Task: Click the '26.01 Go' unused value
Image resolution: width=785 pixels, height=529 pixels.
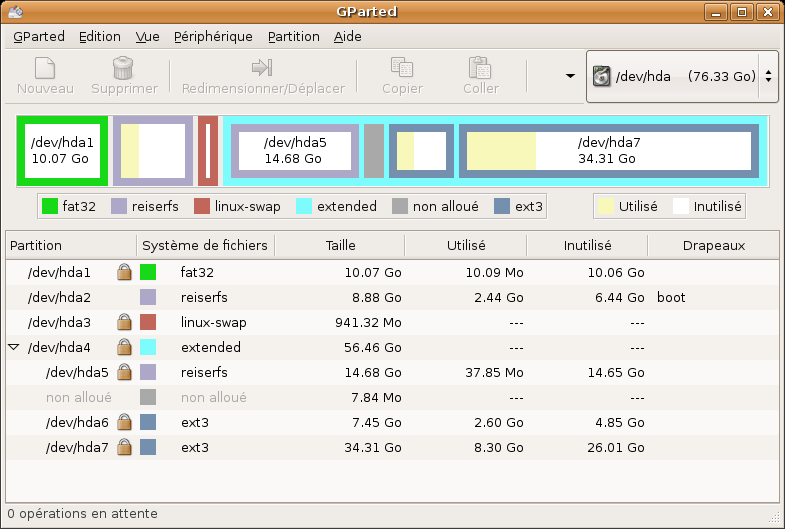Action: click(x=616, y=447)
